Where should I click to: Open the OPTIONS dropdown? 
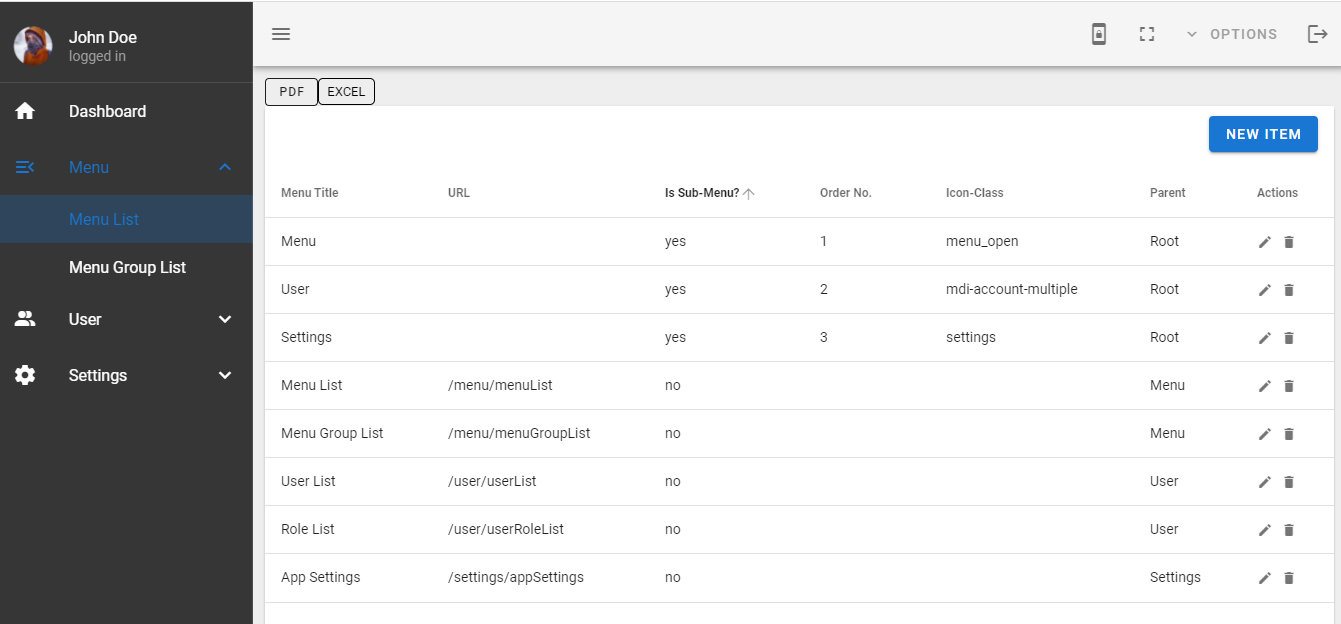click(x=1234, y=33)
